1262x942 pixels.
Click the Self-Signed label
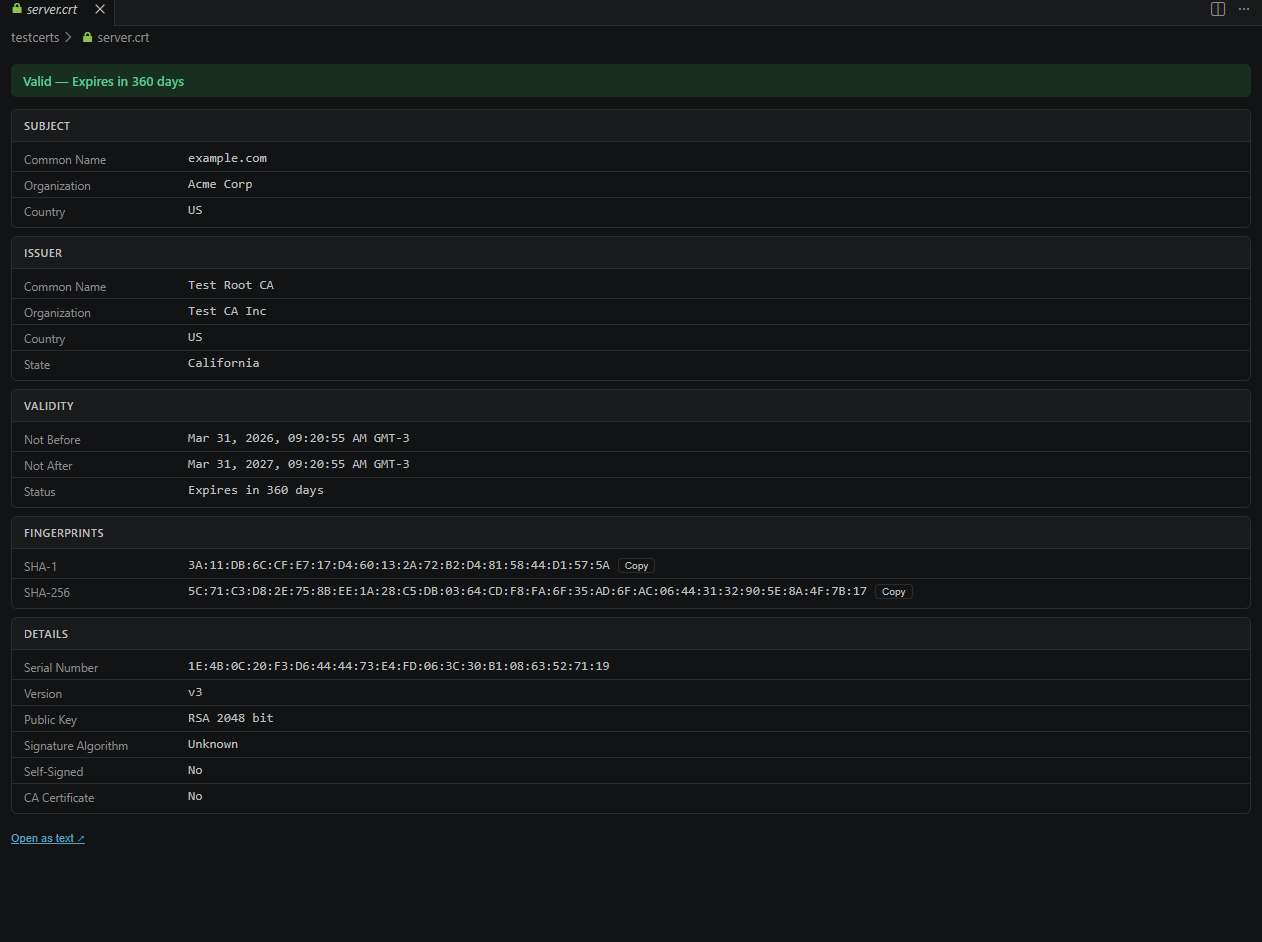[x=54, y=772]
